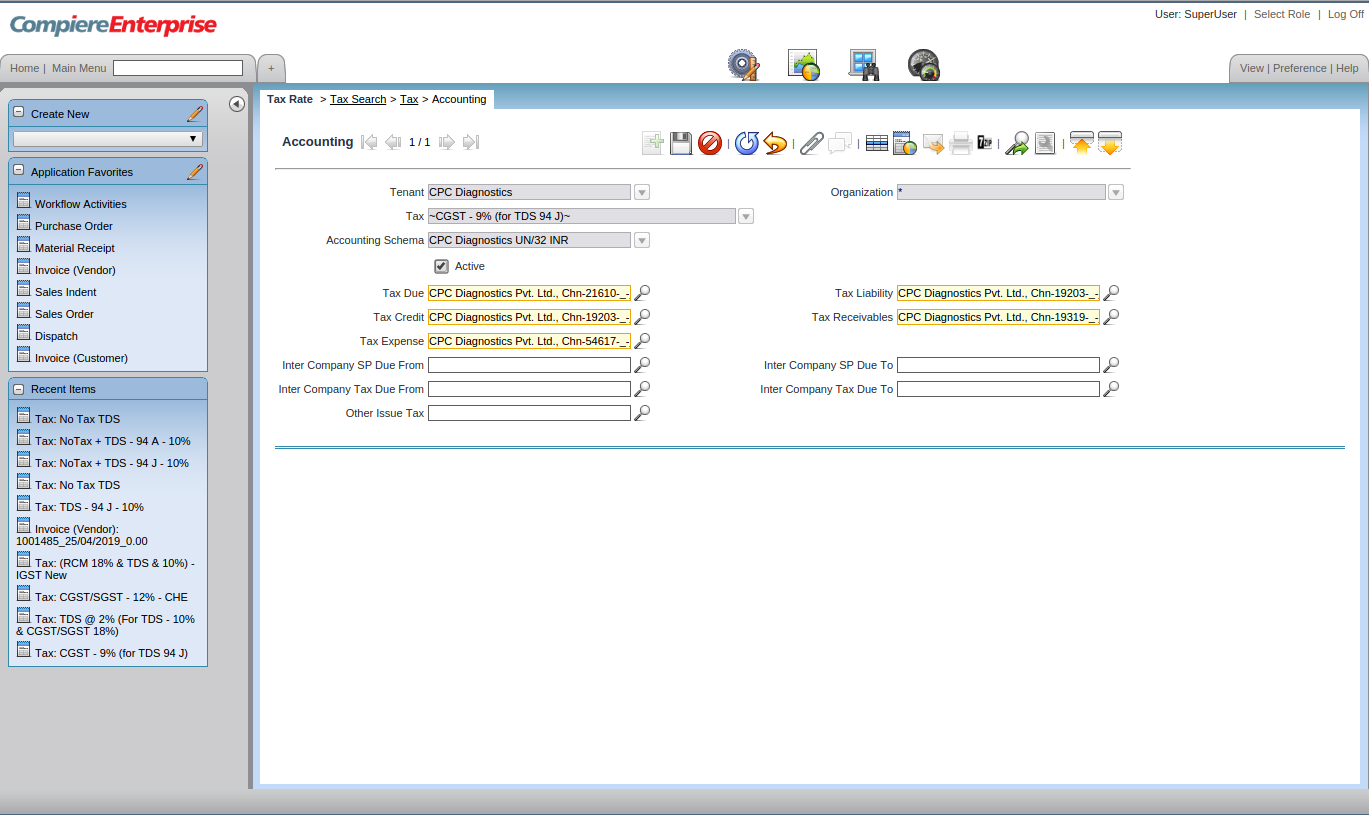Look up Tax Credit account with magnifier
This screenshot has width=1369, height=815.
click(643, 317)
